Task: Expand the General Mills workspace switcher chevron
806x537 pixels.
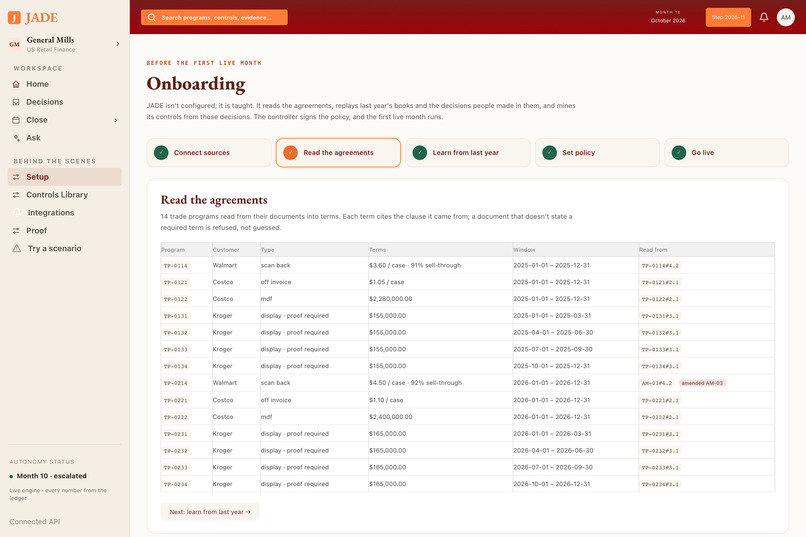Action: [118, 44]
